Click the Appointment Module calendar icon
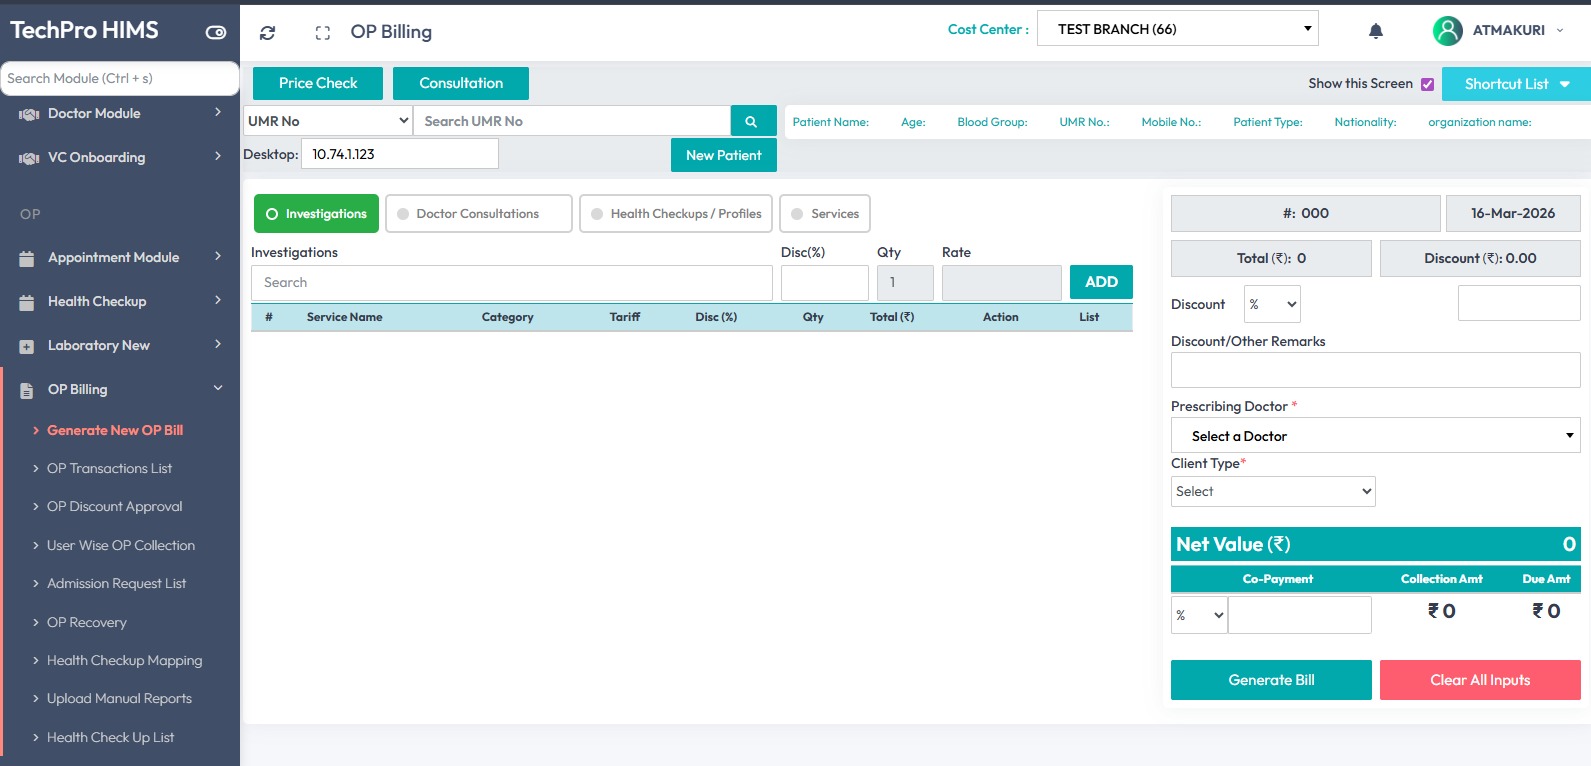This screenshot has height=766, width=1591. click(x=27, y=258)
